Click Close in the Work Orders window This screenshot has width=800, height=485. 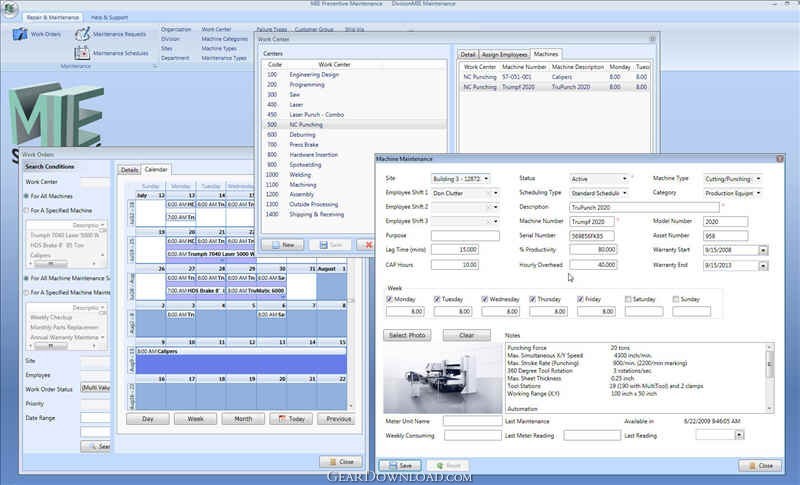pos(341,462)
